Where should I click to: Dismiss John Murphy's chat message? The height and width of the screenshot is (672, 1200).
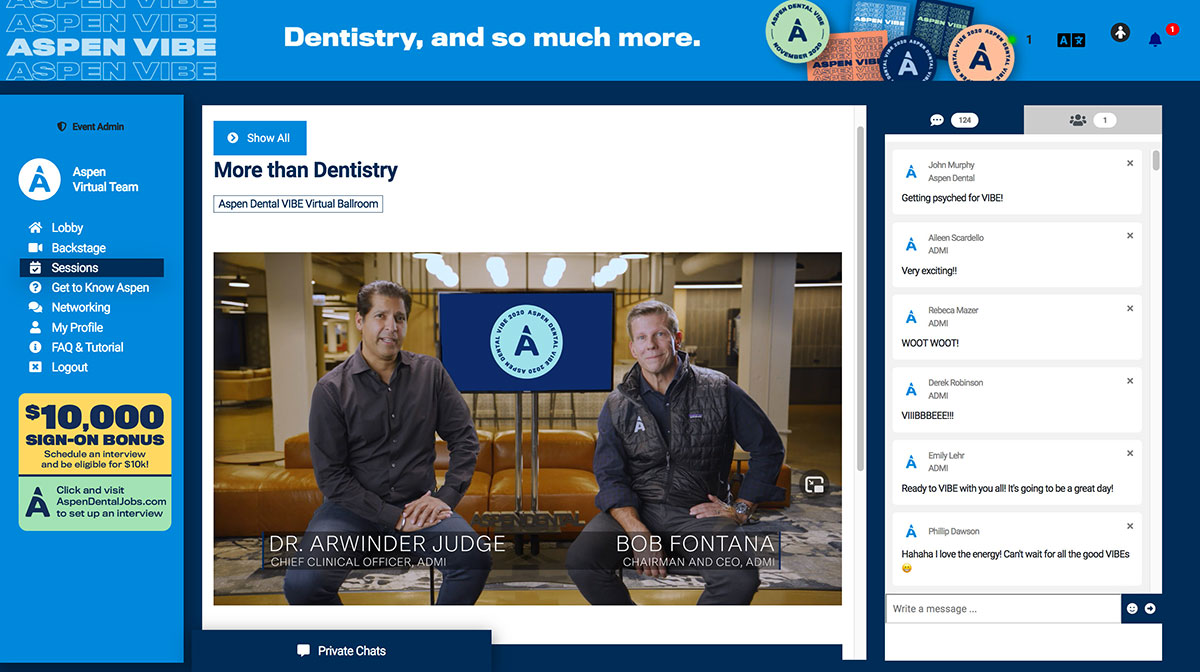[1130, 163]
